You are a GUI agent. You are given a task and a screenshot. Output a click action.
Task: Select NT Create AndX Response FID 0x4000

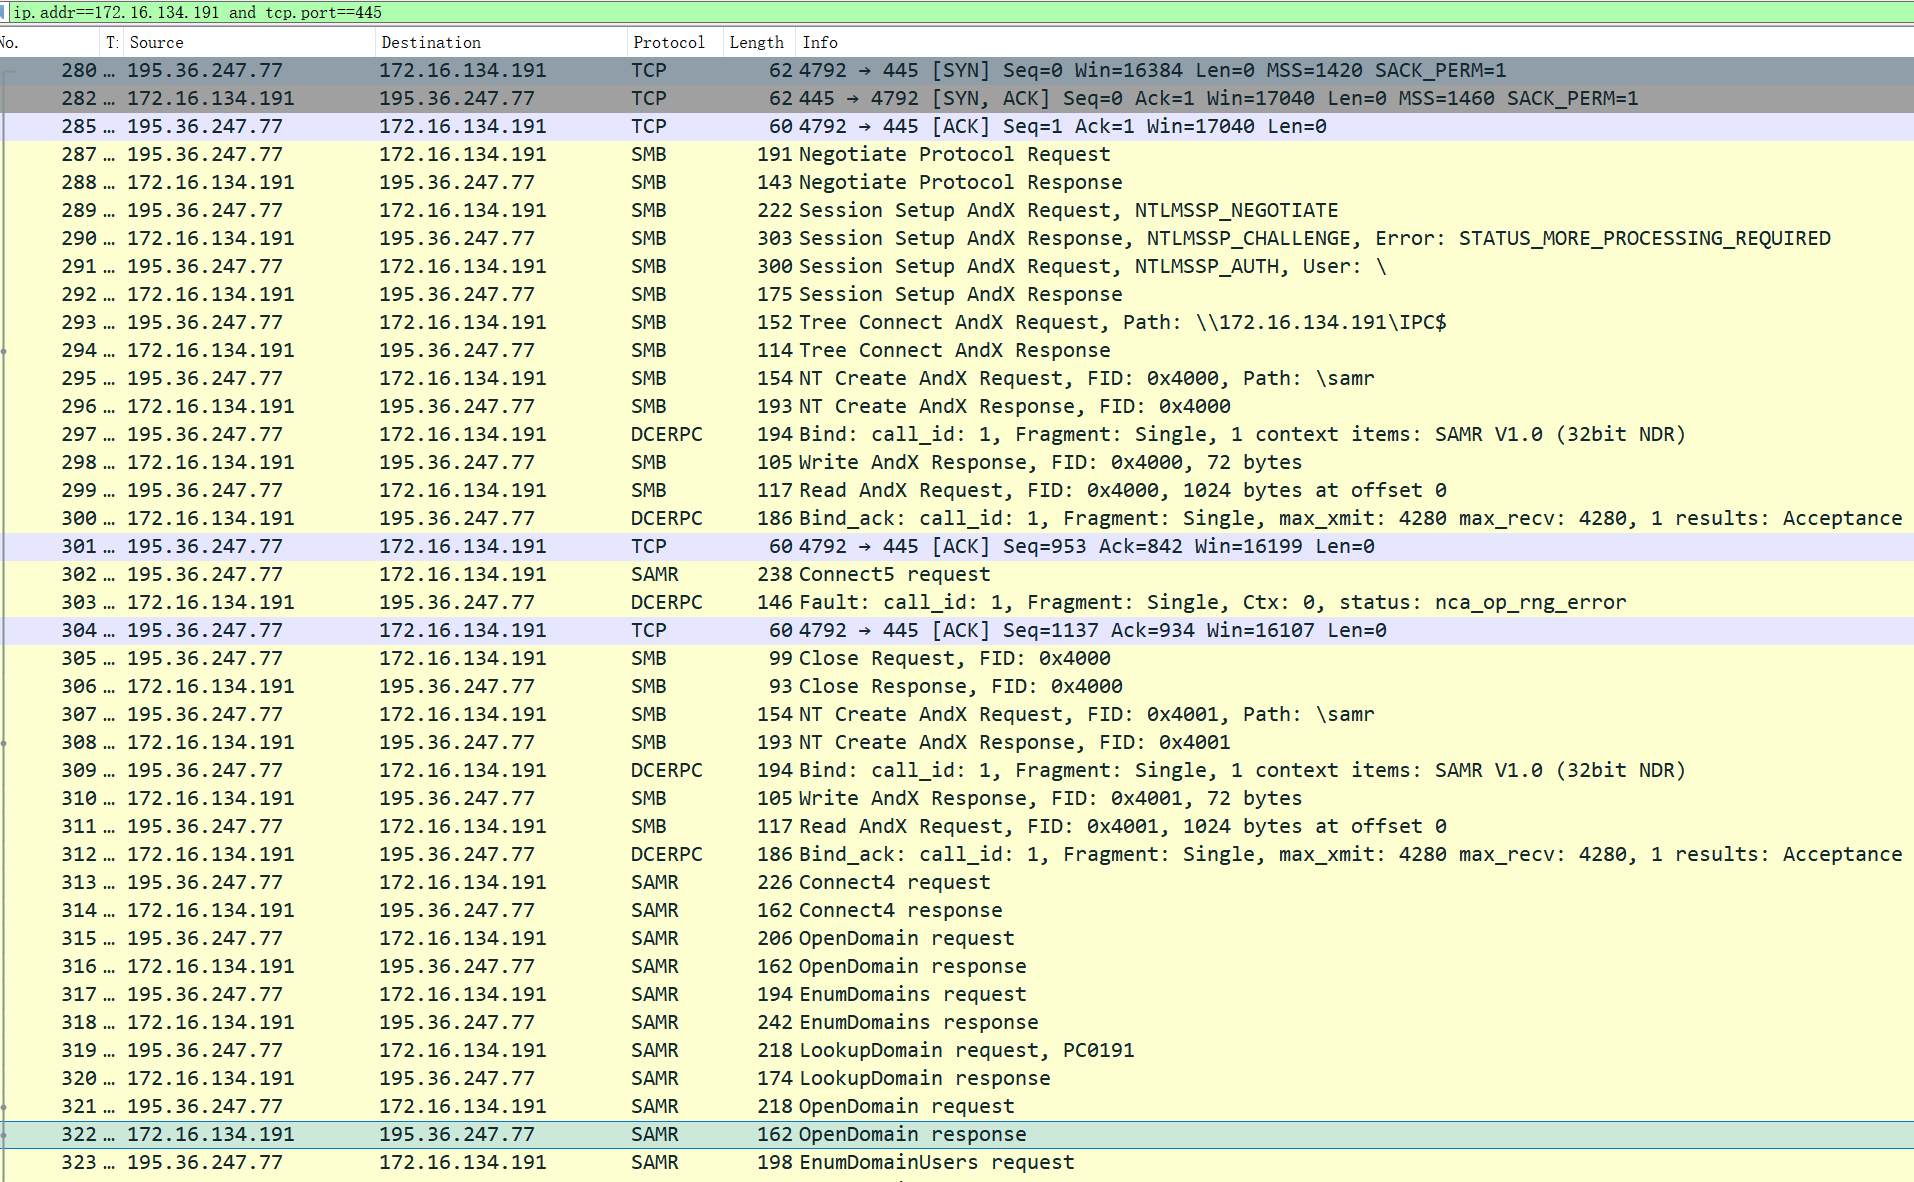(x=957, y=406)
